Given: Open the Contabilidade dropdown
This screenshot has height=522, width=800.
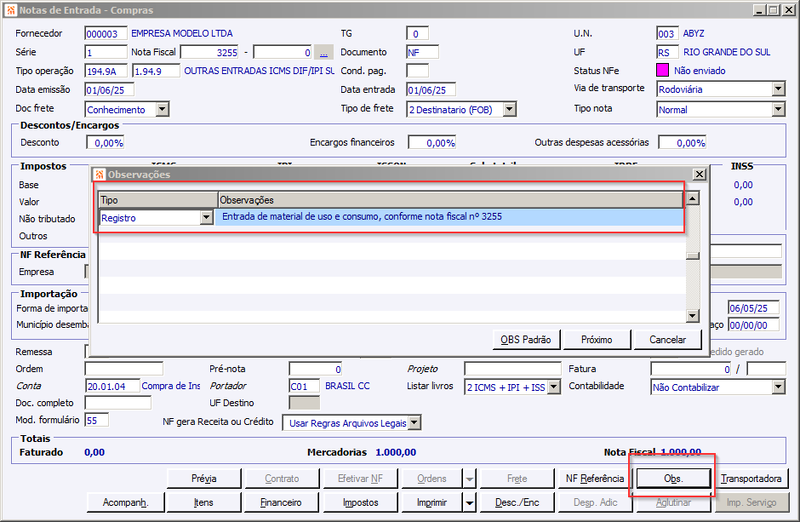Looking at the screenshot, I should pyautogui.click(x=778, y=387).
